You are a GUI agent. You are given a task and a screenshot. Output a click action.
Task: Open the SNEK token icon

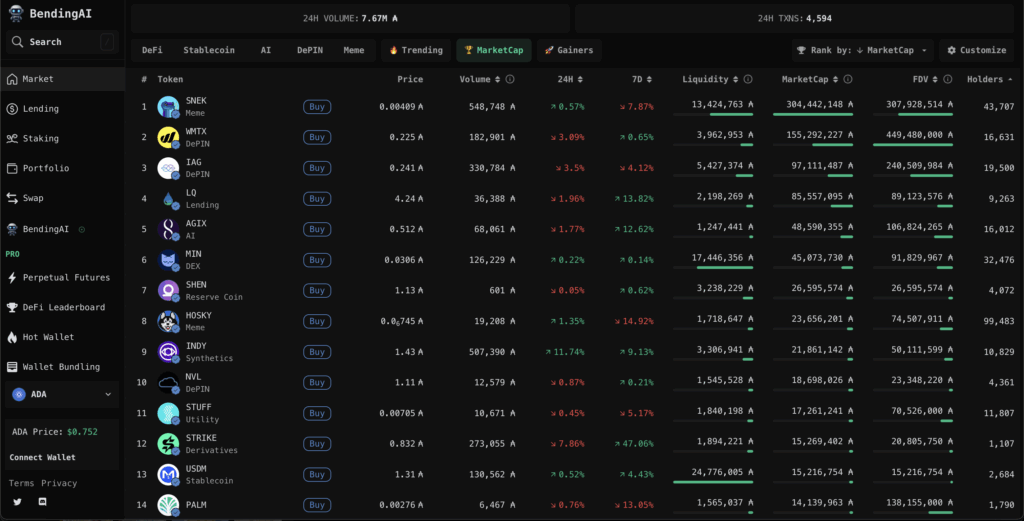click(168, 106)
